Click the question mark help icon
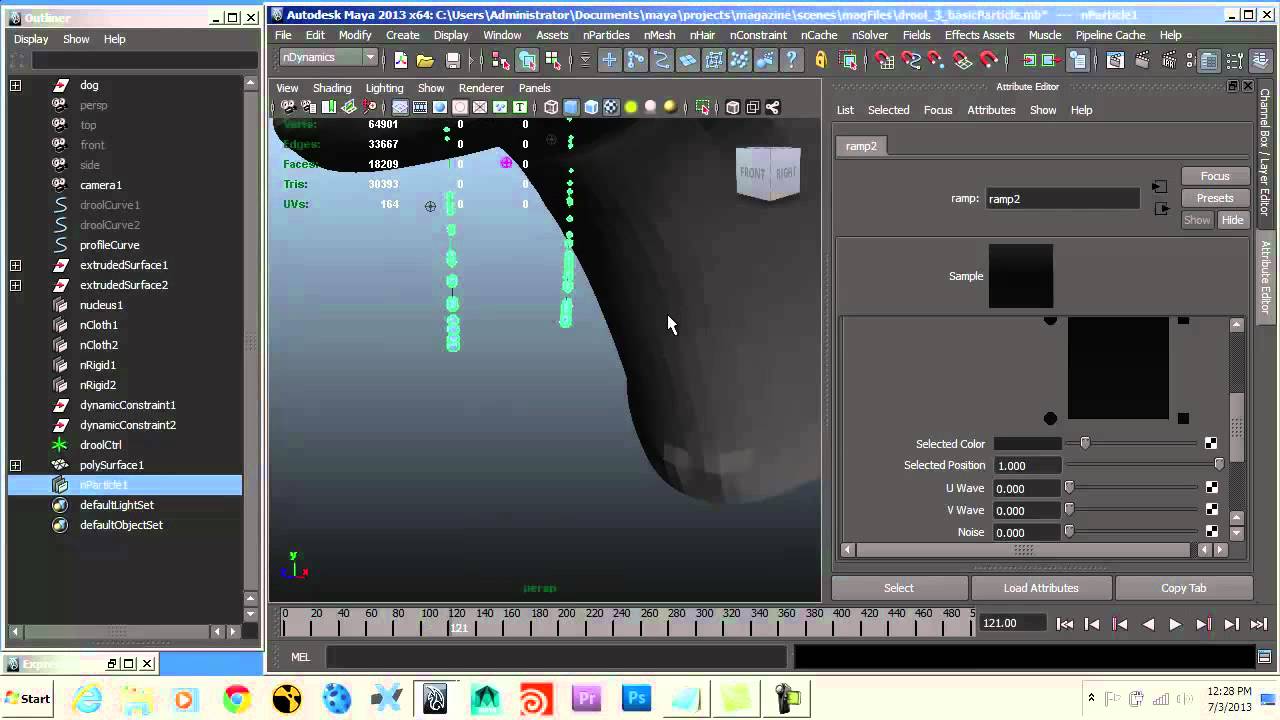1280x720 pixels. tap(792, 60)
